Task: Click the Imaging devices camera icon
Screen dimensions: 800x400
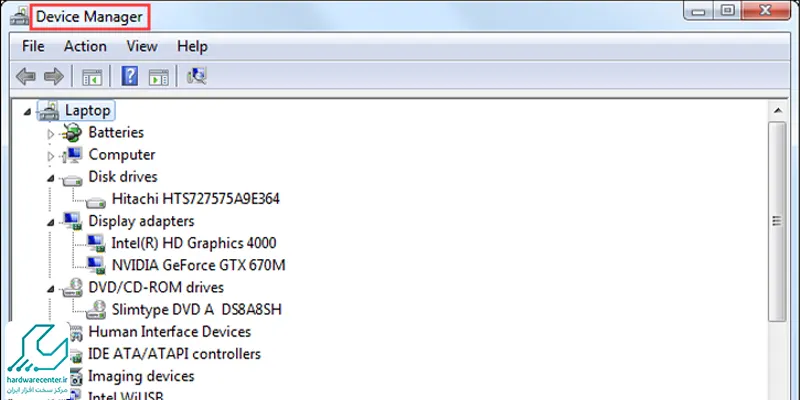Action: click(x=76, y=377)
